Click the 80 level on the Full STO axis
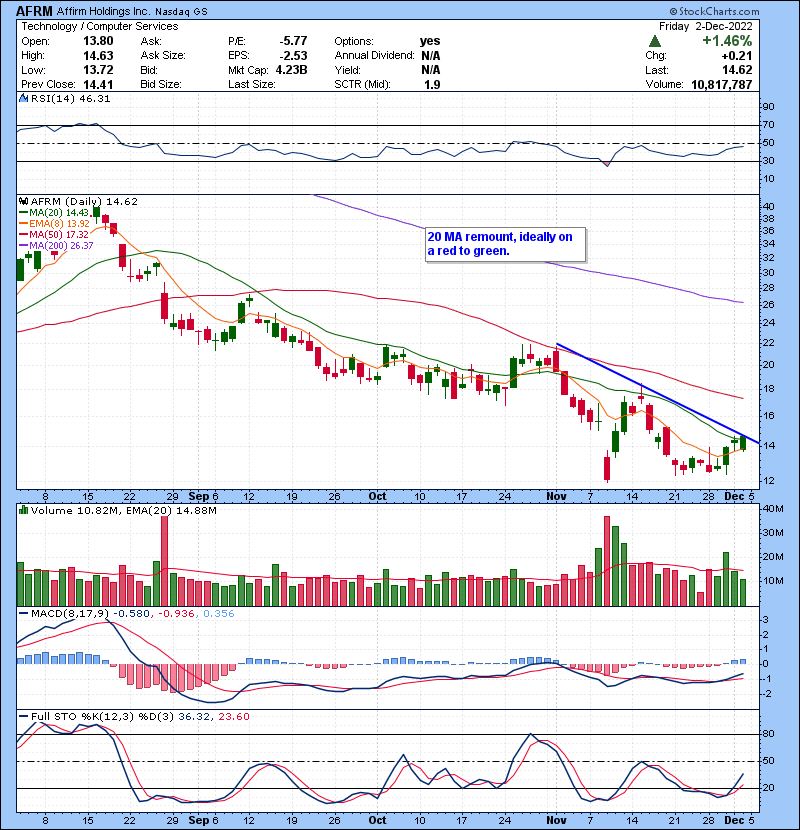This screenshot has width=800, height=830. 768,734
